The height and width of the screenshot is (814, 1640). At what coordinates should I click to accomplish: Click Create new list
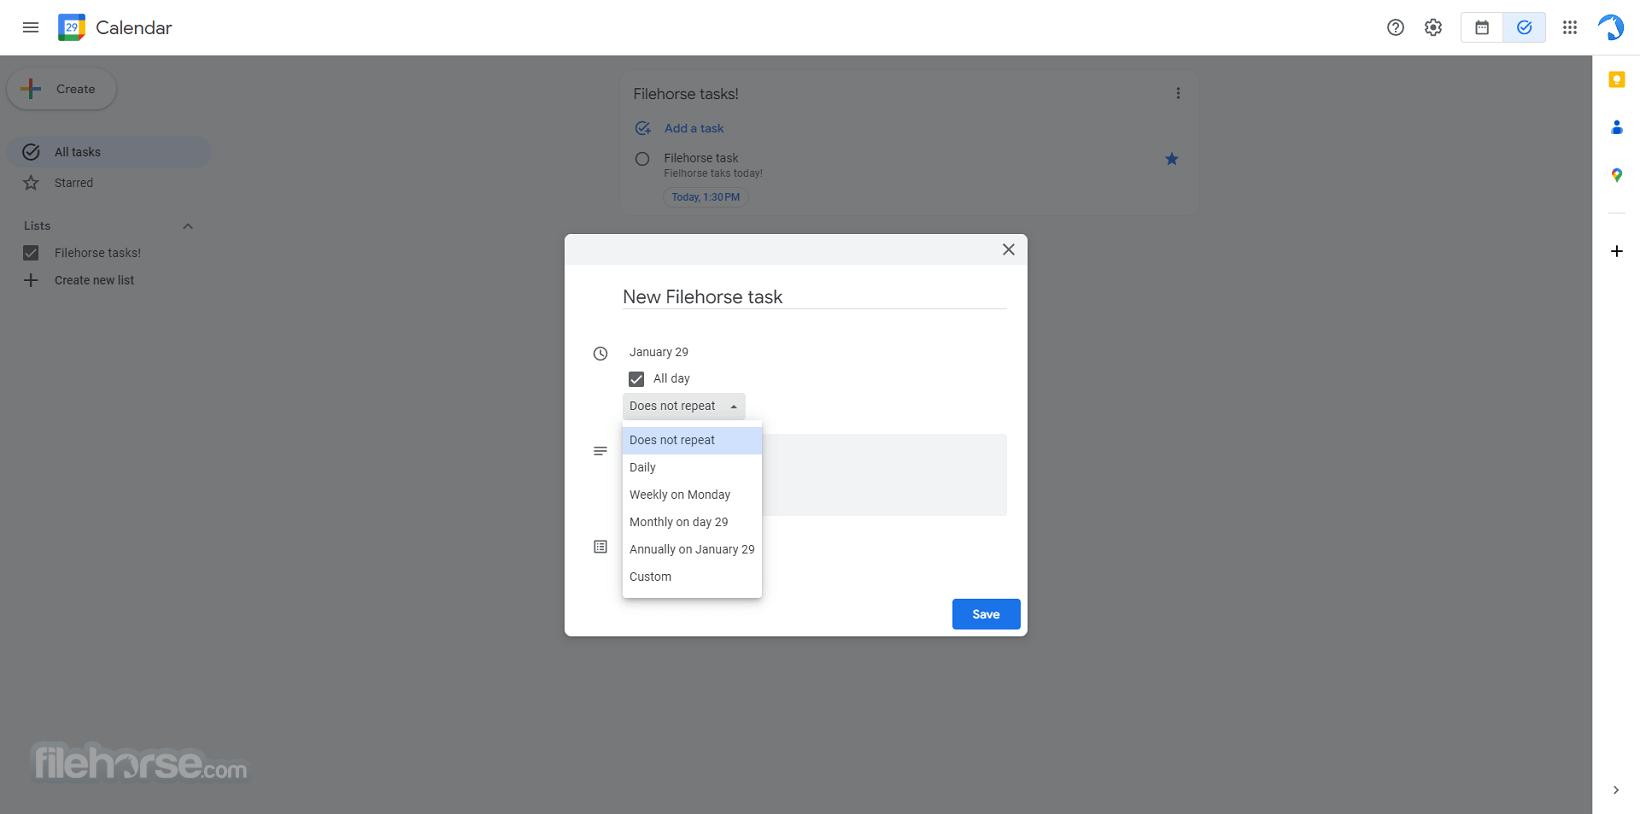coord(94,280)
